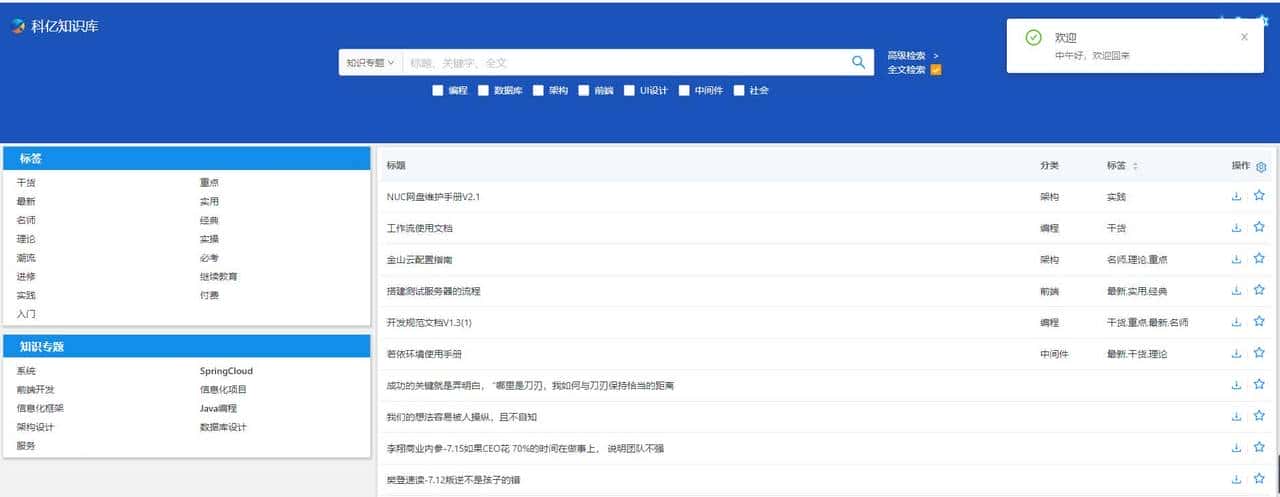This screenshot has height=497, width=1280.
Task: Star the 李翔商业内参-7.15 row
Action: point(1259,448)
